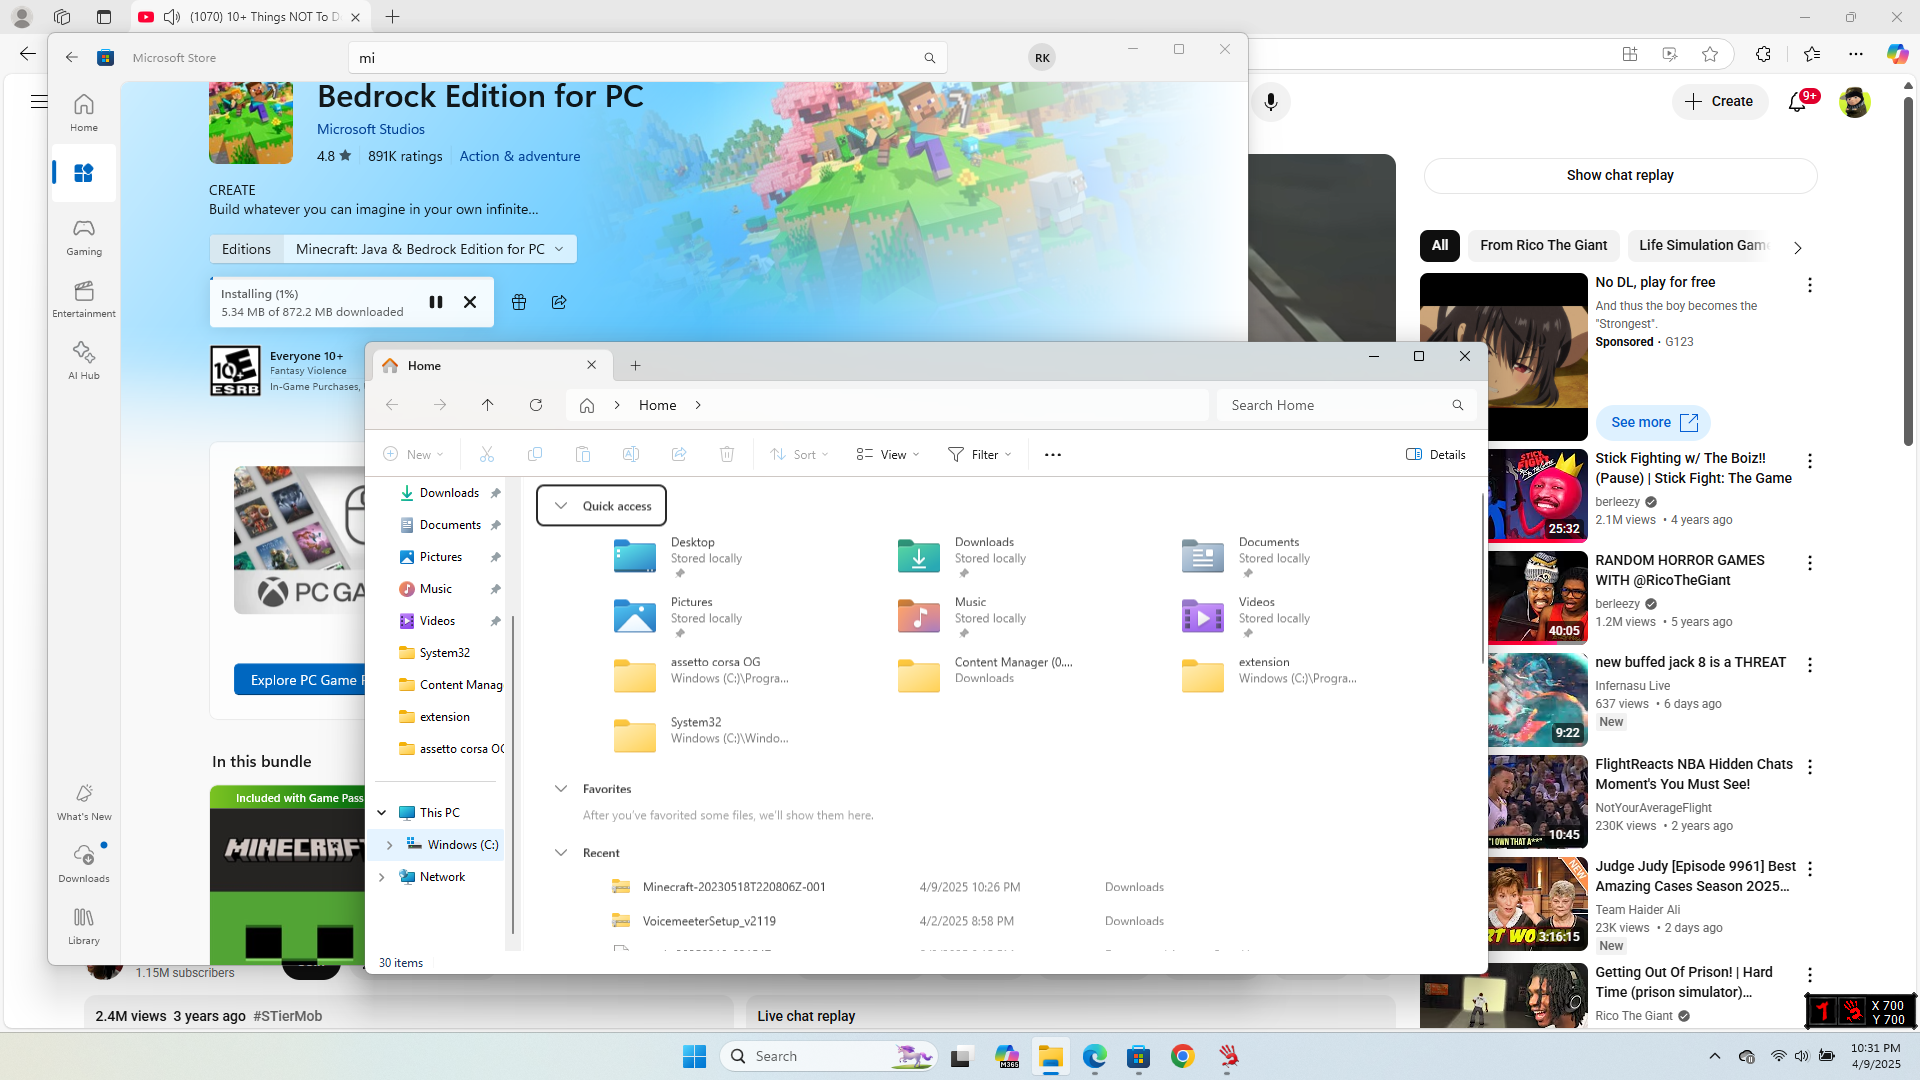Click the Search Home input field
This screenshot has height=1080, width=1920.
coord(1335,405)
